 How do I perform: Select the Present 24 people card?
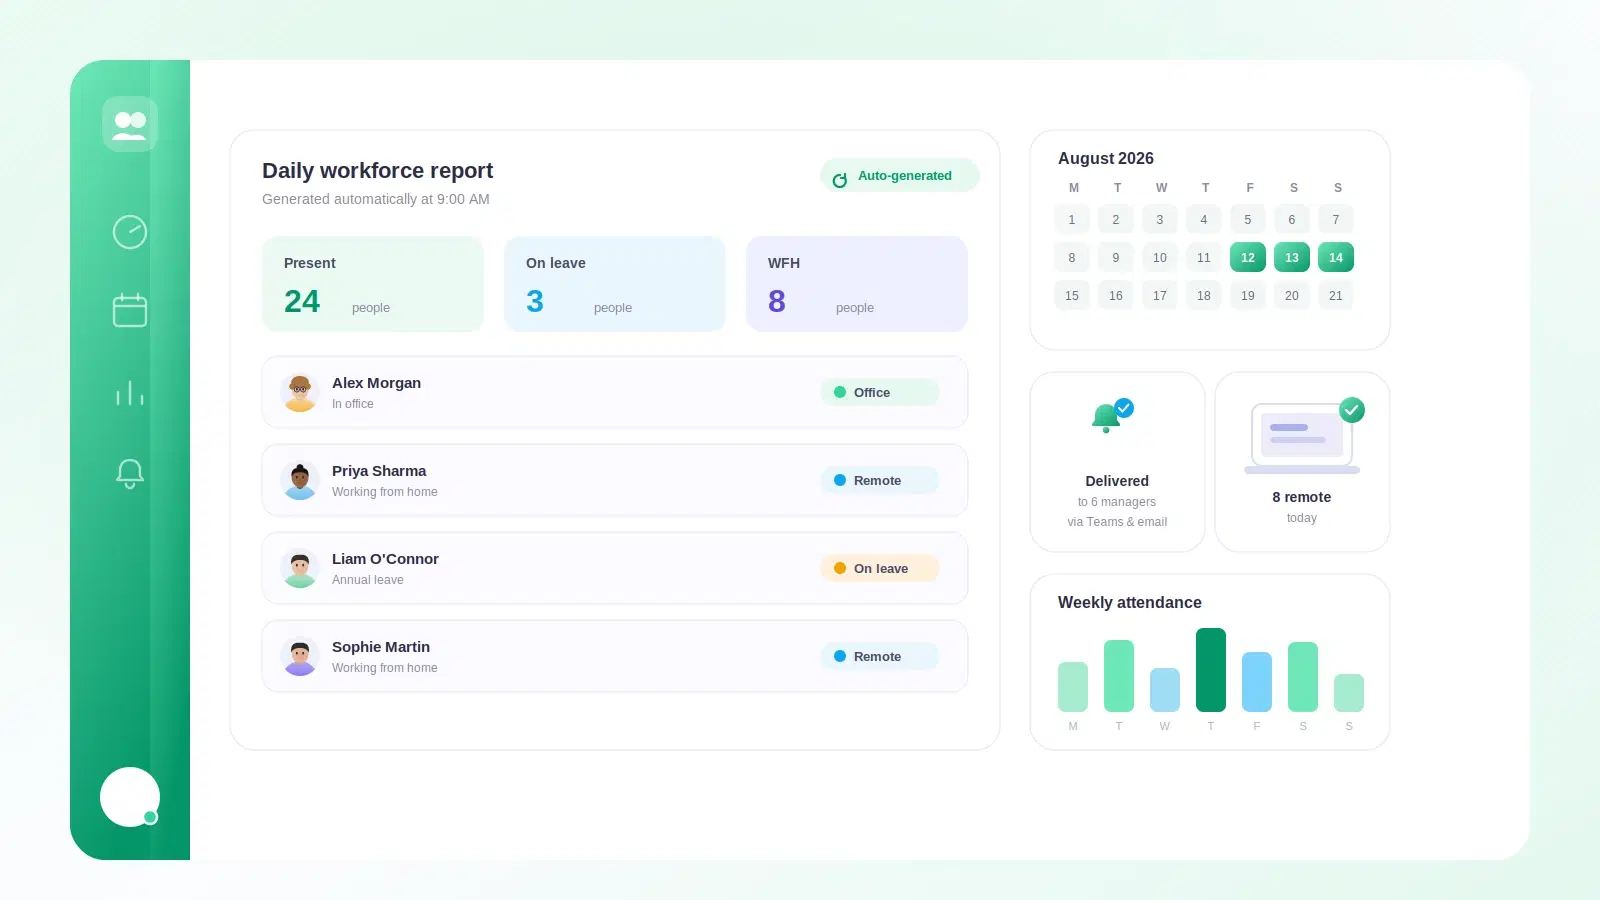pyautogui.click(x=373, y=284)
